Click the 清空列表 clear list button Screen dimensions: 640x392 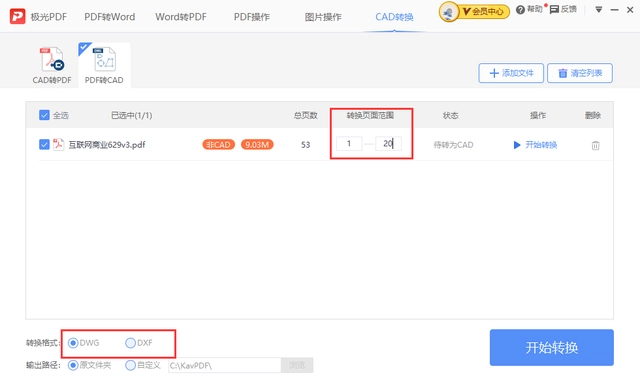580,73
